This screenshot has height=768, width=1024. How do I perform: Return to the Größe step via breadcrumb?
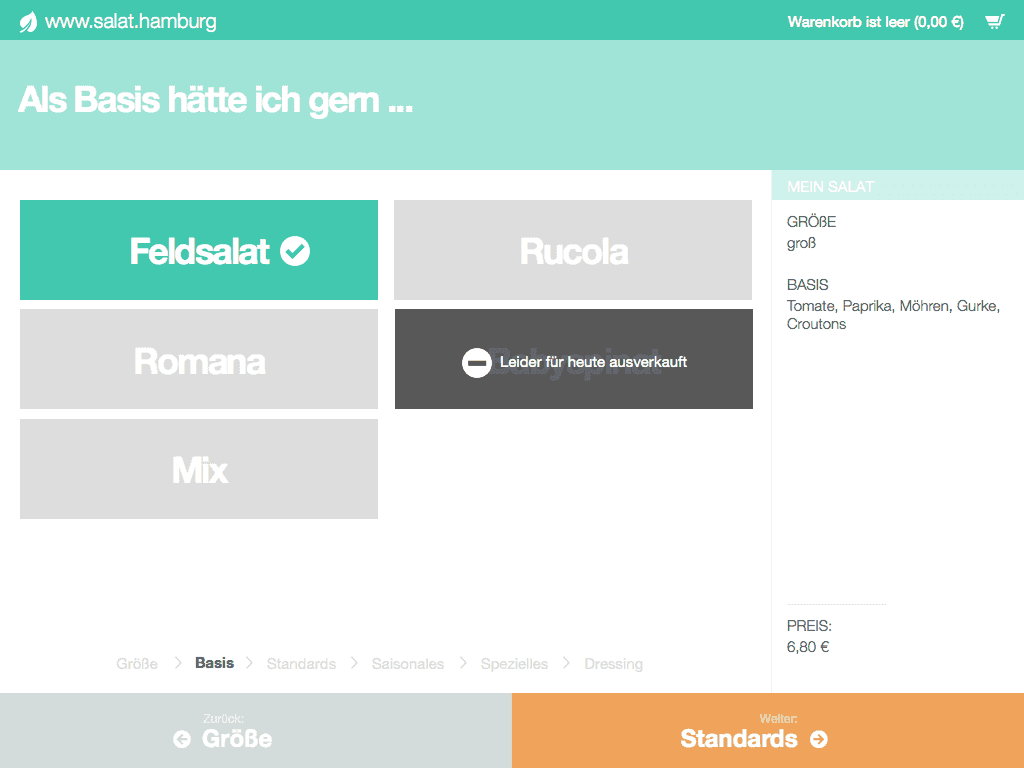pyautogui.click(x=137, y=663)
